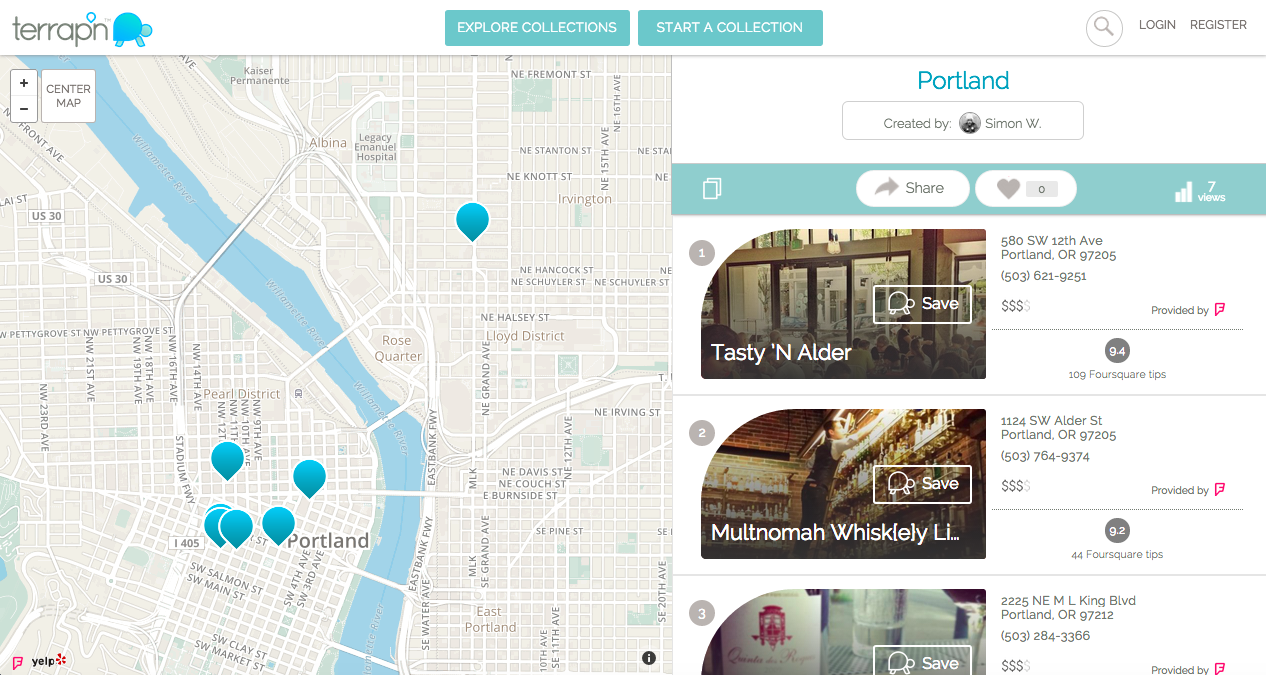View the 7 views stats icon
This screenshot has width=1266, height=675.
[x=1200, y=191]
